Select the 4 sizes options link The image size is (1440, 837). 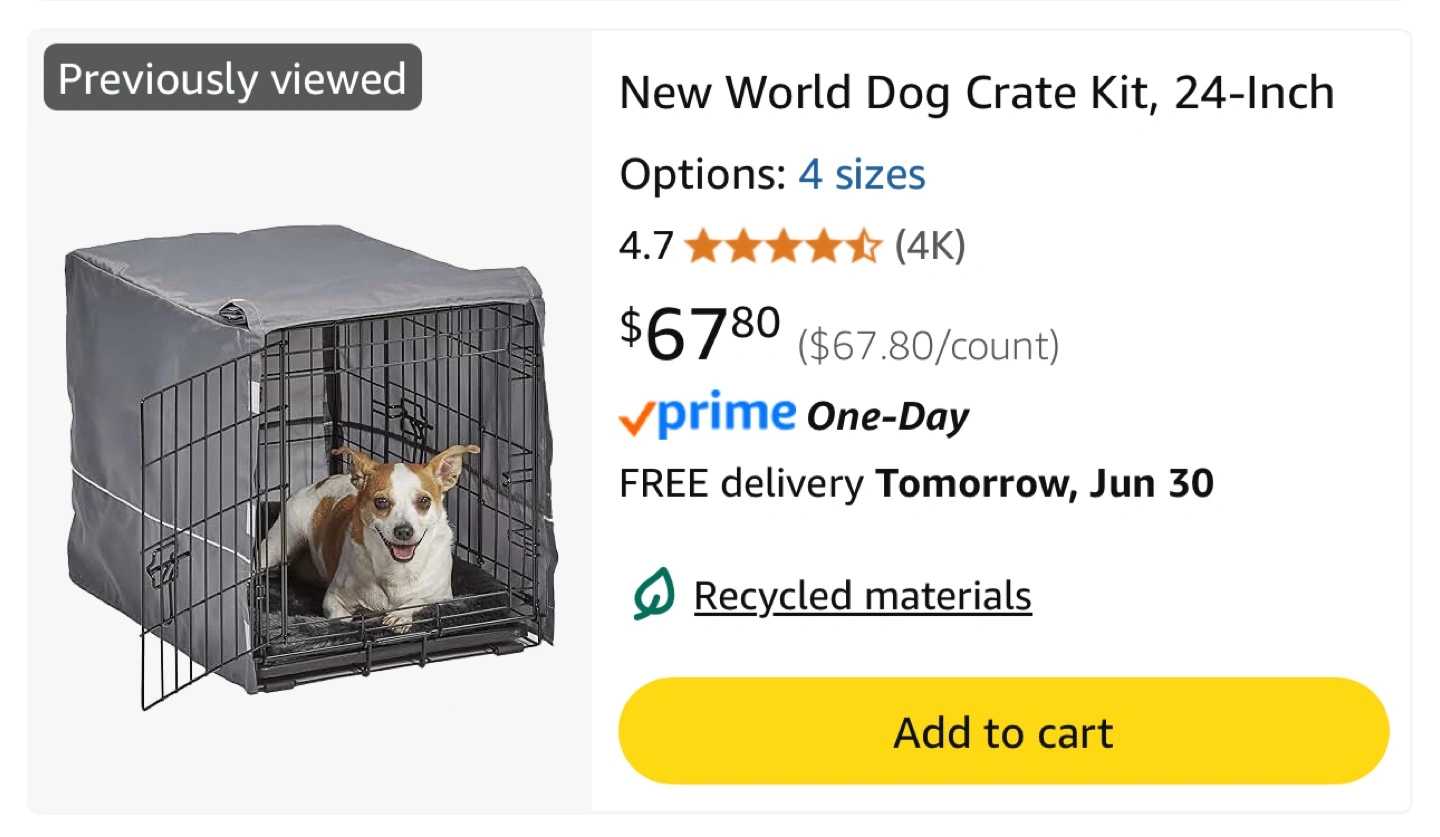861,175
